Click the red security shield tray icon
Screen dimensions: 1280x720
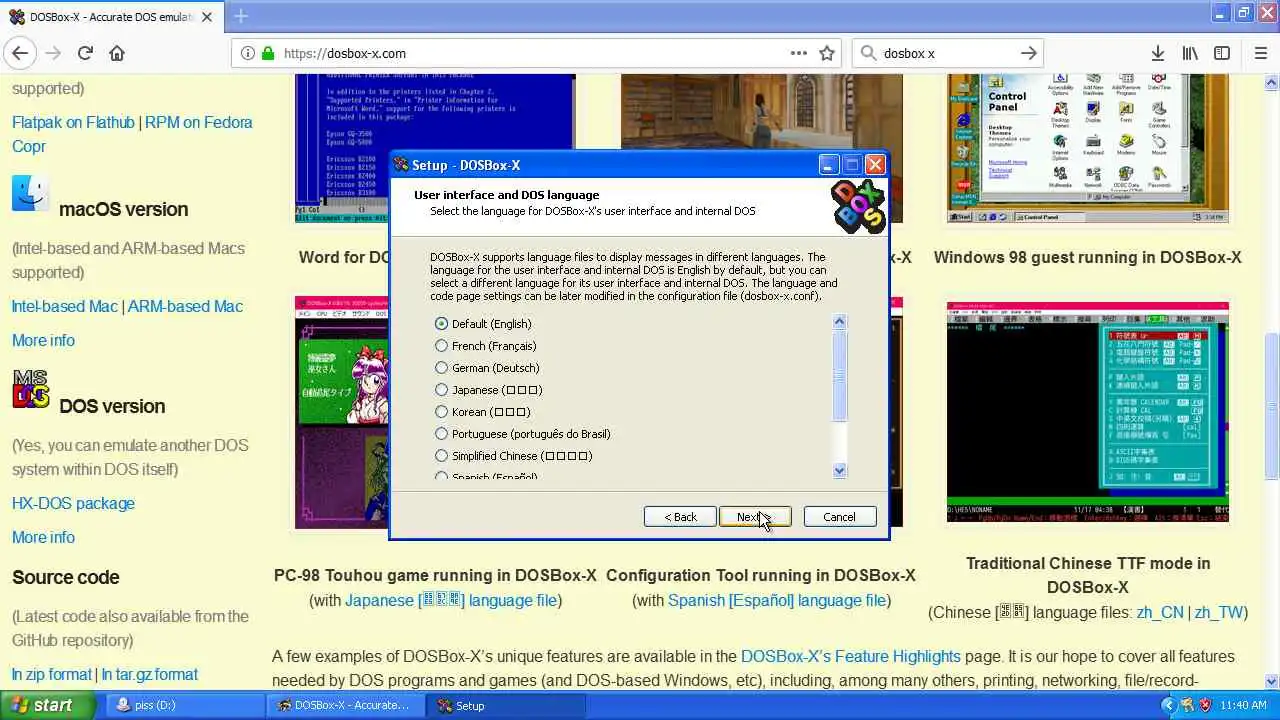point(1205,705)
